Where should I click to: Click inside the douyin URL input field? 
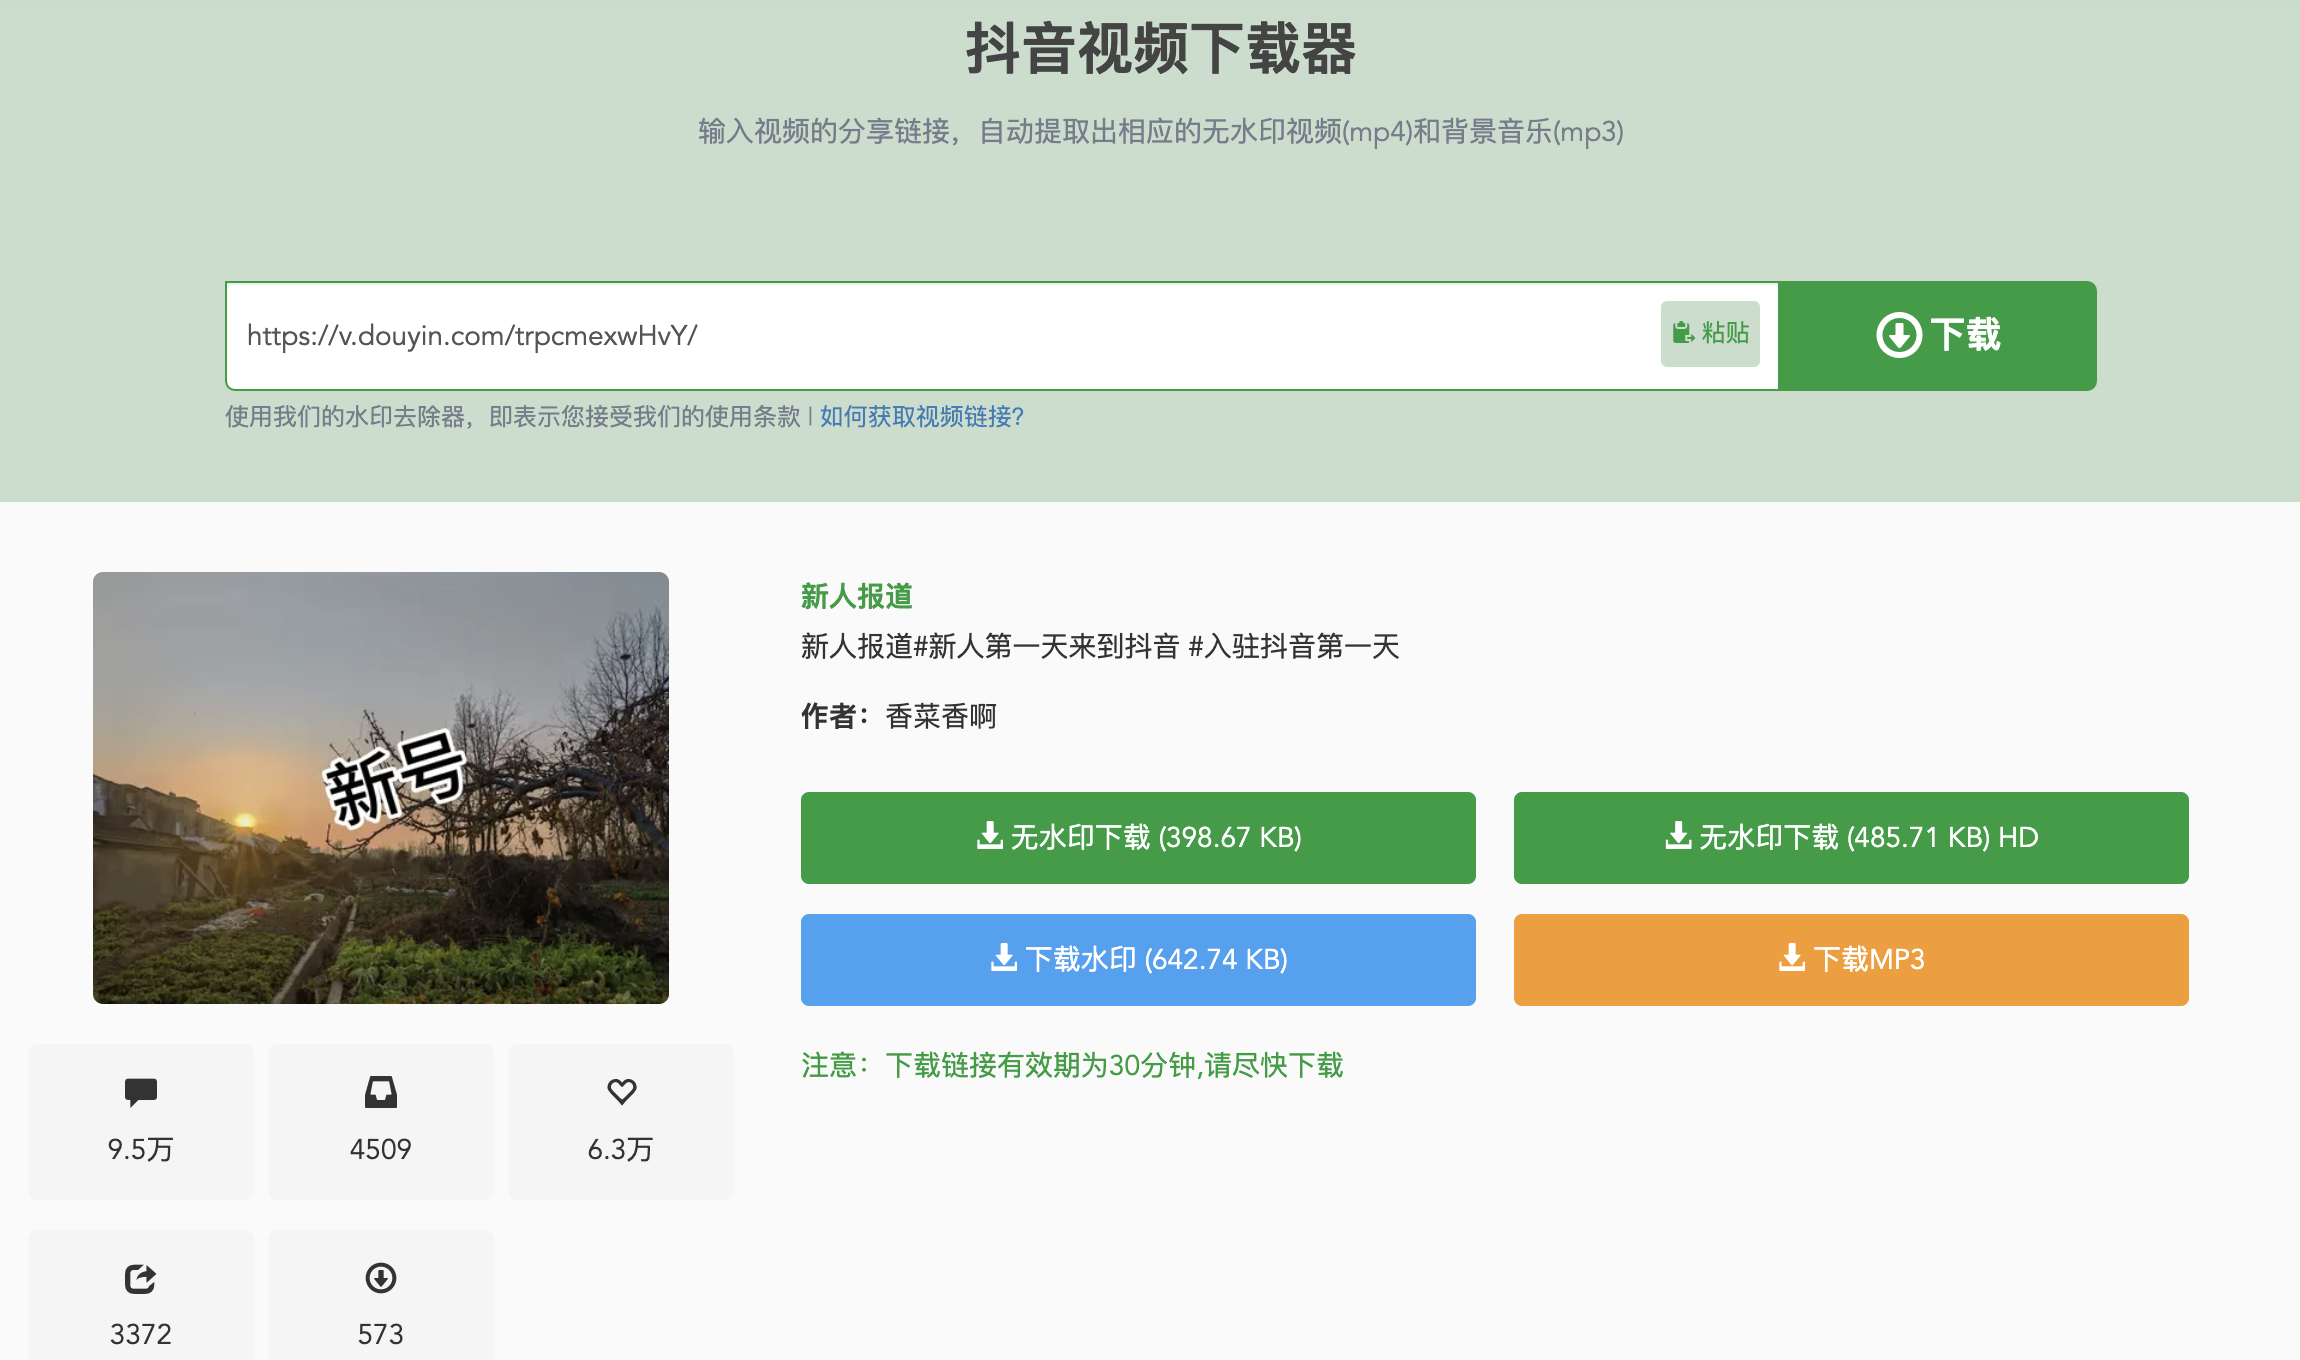tap(940, 336)
